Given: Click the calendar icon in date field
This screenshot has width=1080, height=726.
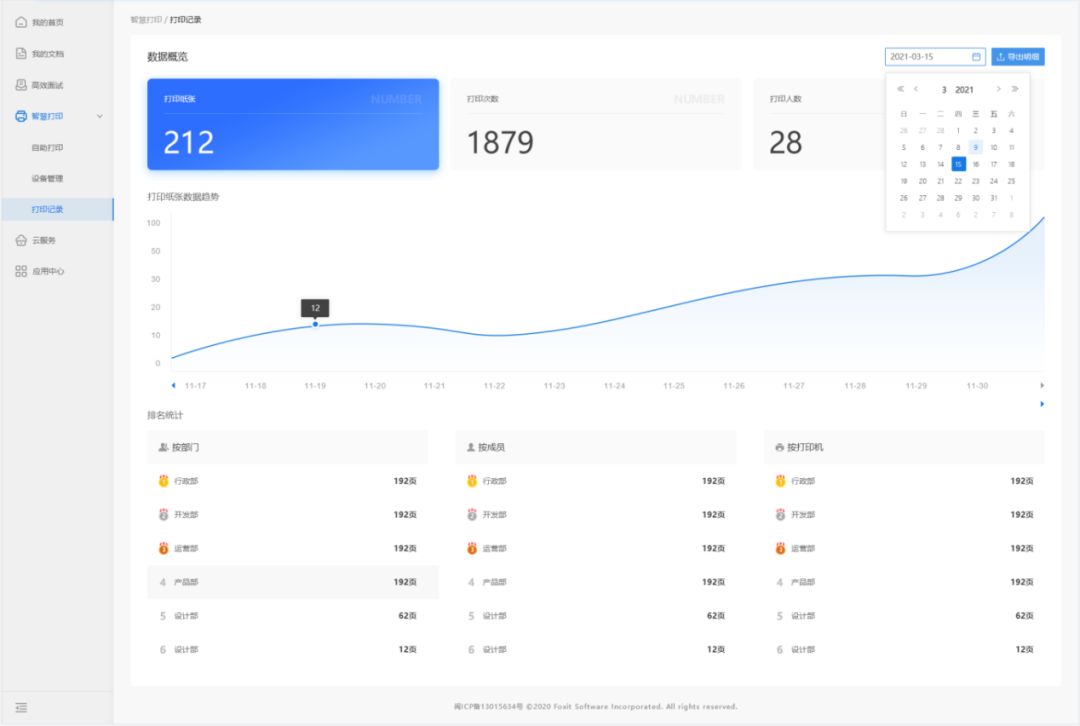Looking at the screenshot, I should (x=976, y=57).
